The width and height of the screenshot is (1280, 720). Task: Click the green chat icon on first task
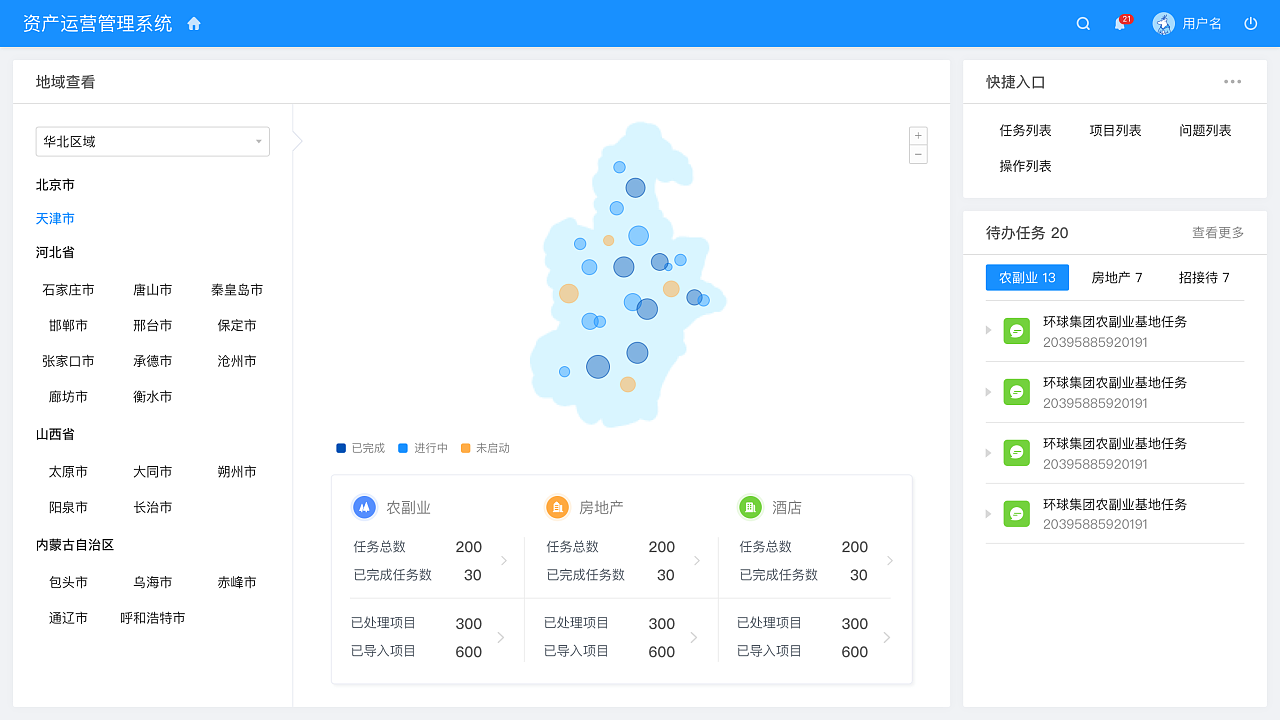[1016, 330]
